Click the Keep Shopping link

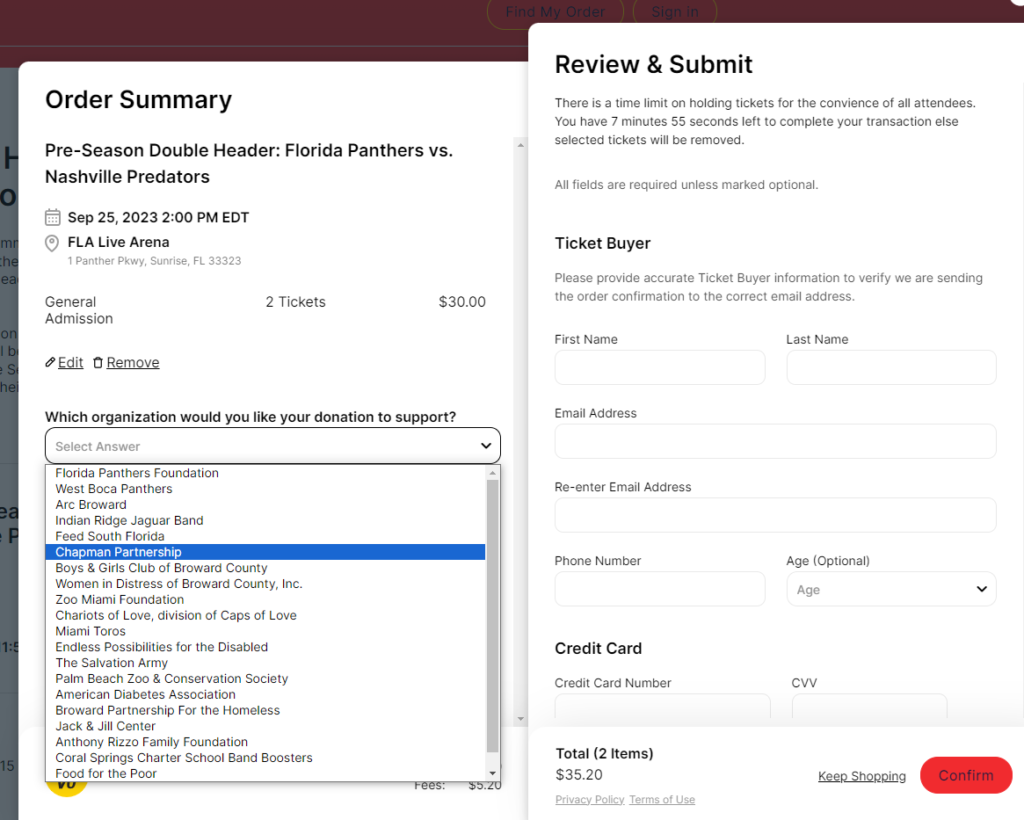[x=862, y=776]
